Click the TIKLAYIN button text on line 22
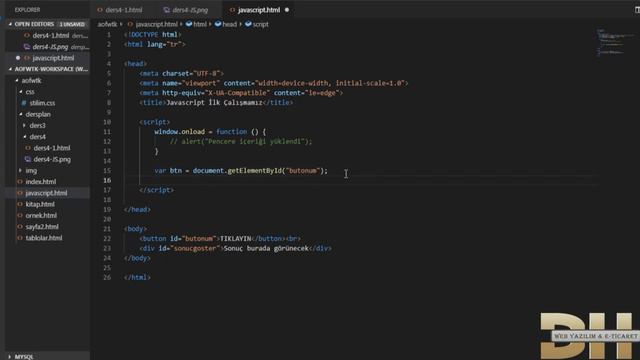Viewport: 640px width, 360px height. (236, 238)
